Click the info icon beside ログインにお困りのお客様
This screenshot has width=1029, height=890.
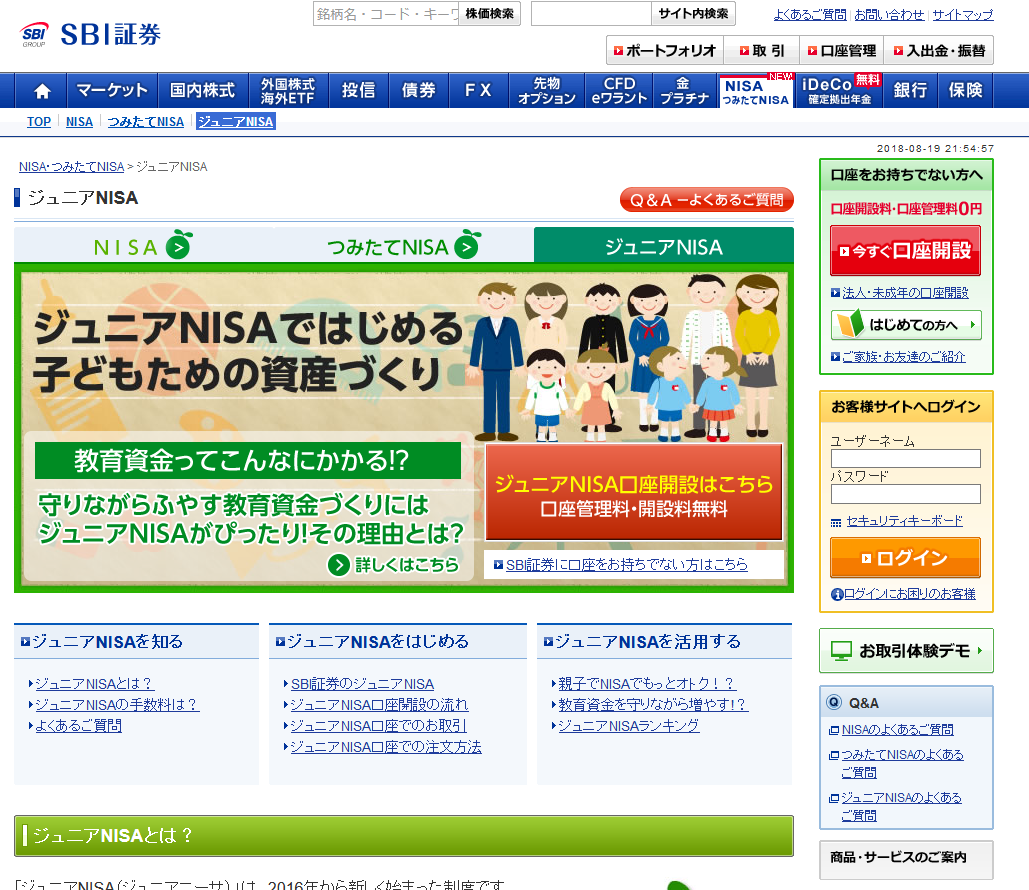[837, 595]
